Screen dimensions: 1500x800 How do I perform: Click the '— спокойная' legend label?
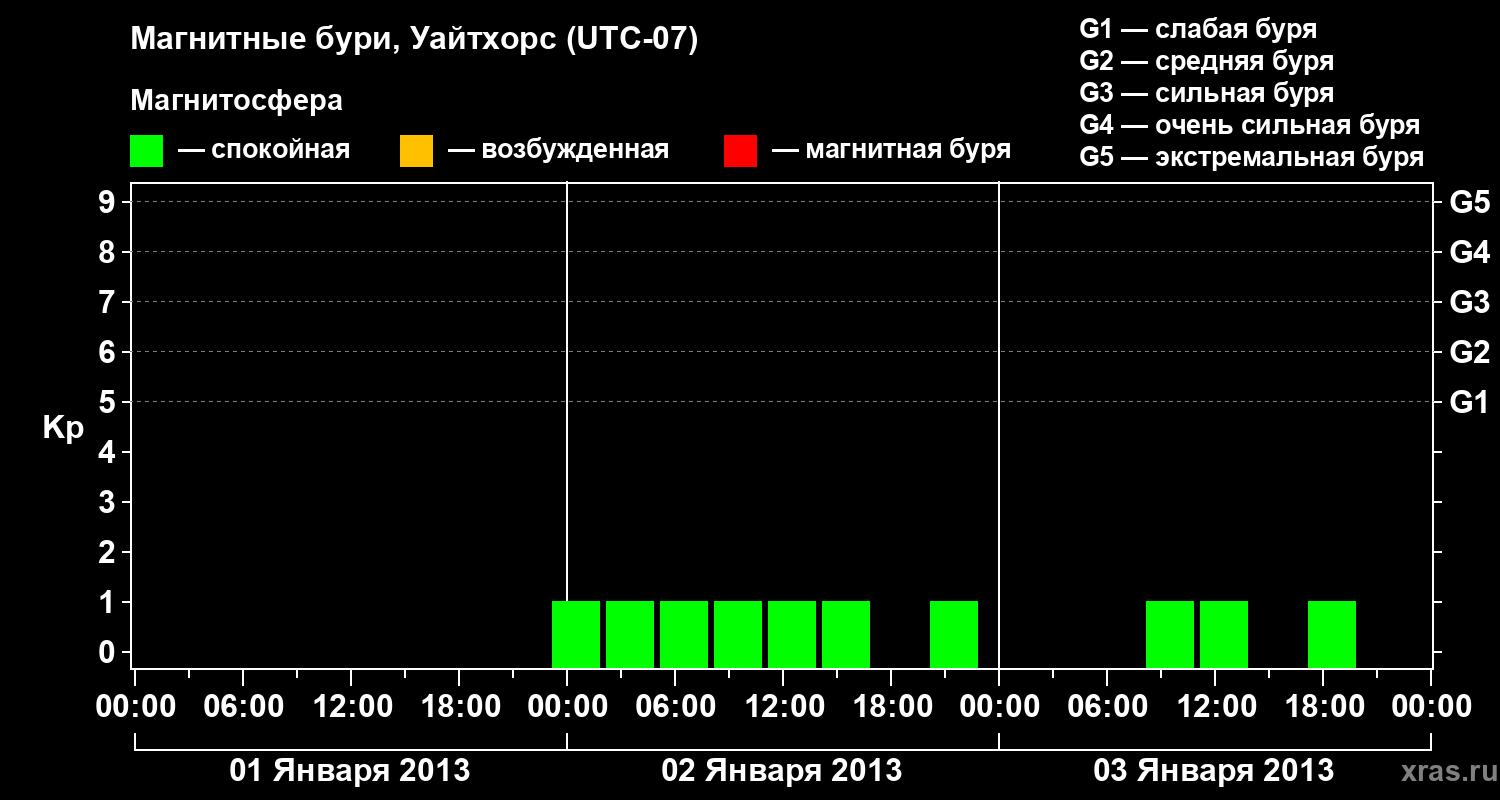click(264, 151)
